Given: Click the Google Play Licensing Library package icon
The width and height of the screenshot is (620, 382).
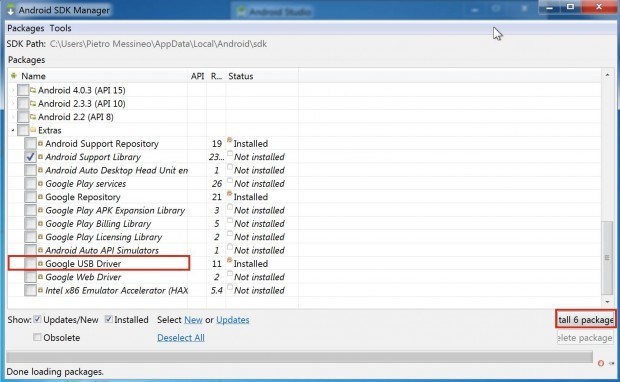Looking at the screenshot, I should [x=40, y=237].
